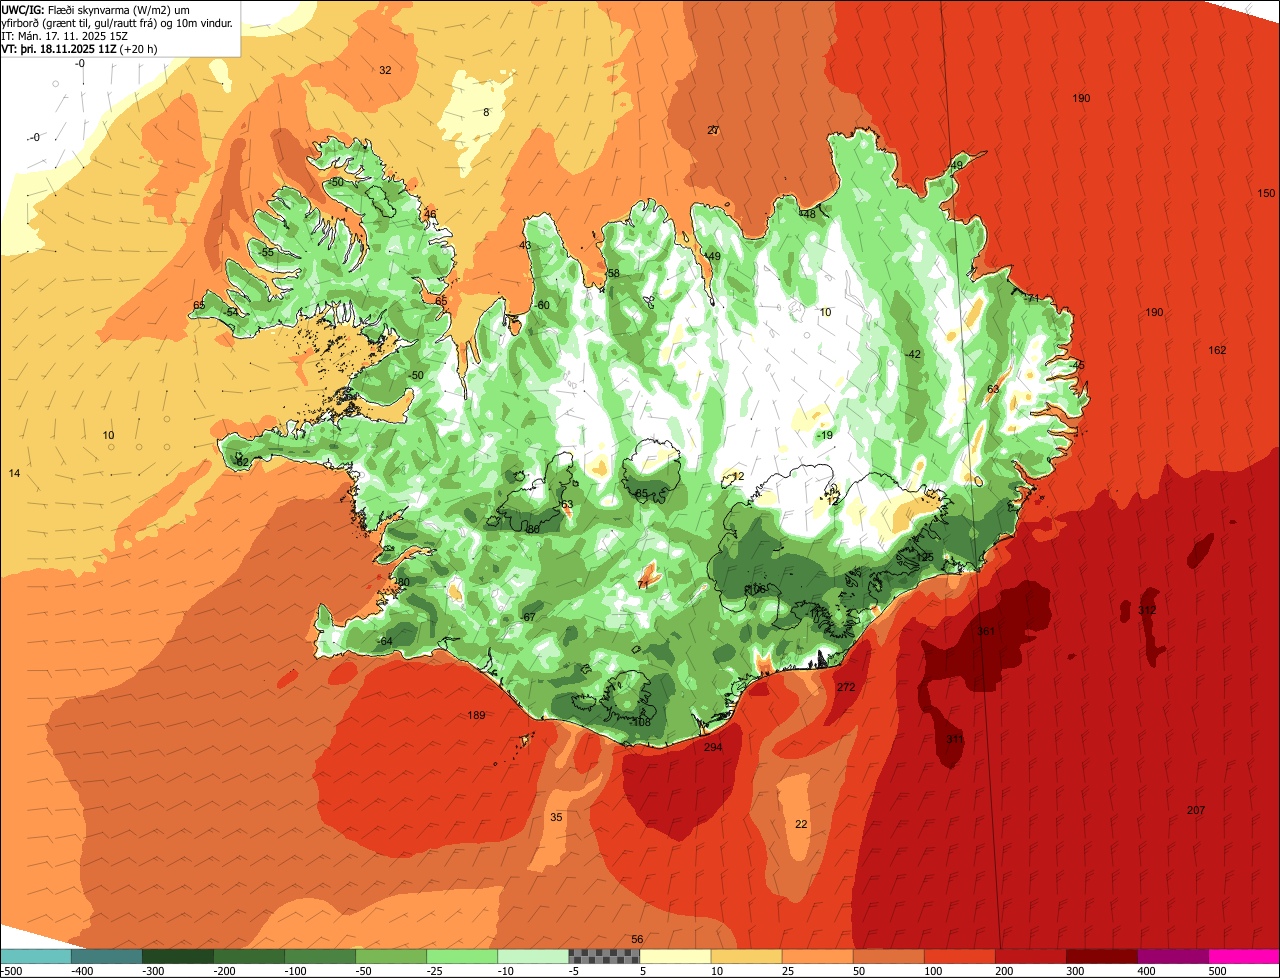Select the darkest green -300 to -200 legend swatch
This screenshot has width=1280, height=978.
(177, 956)
